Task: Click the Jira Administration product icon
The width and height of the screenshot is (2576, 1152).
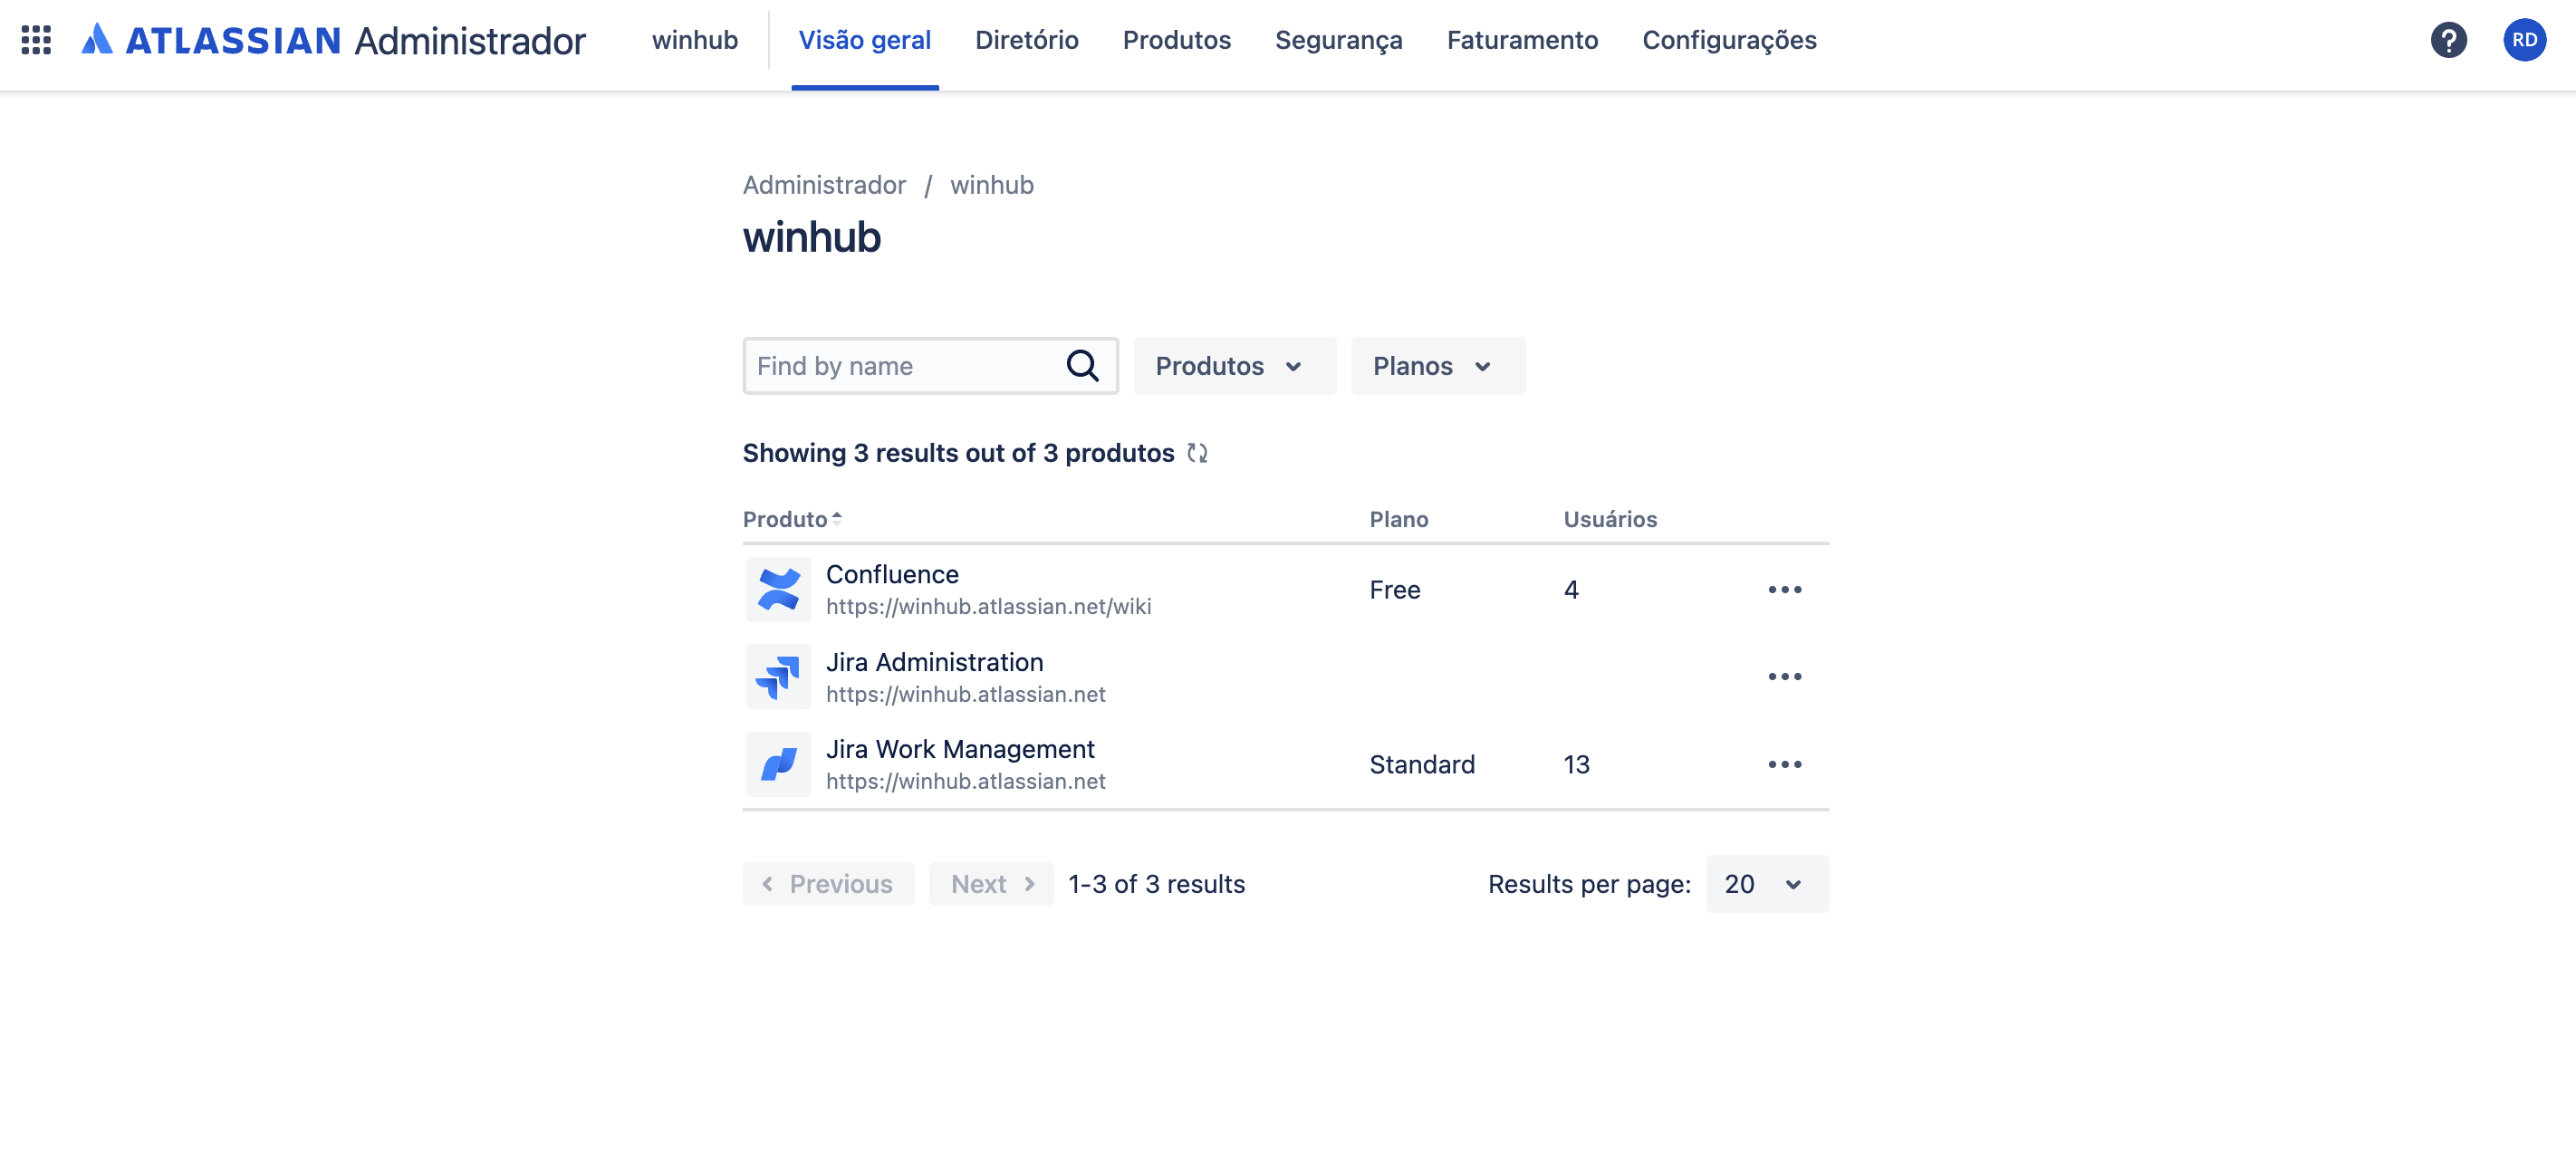Action: tap(778, 676)
